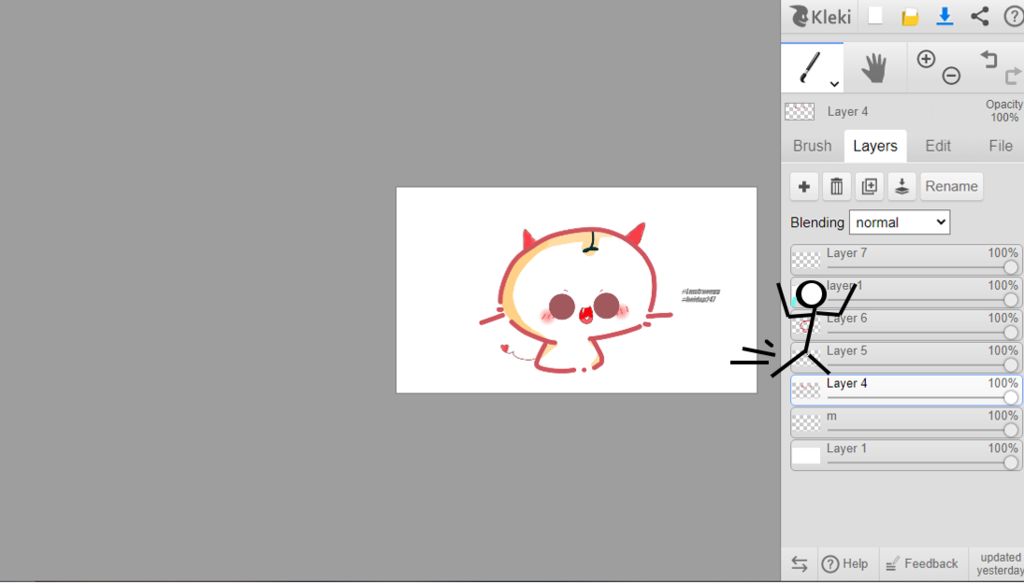Click the Layer 7 thumbnail
1024x584 pixels.
[806, 260]
